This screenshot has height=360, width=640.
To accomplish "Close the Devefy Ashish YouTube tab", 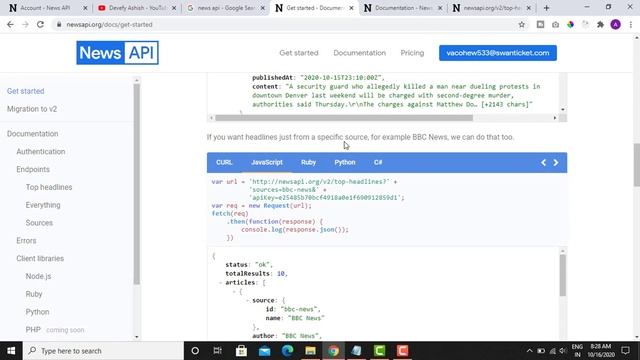I will tap(174, 8).
